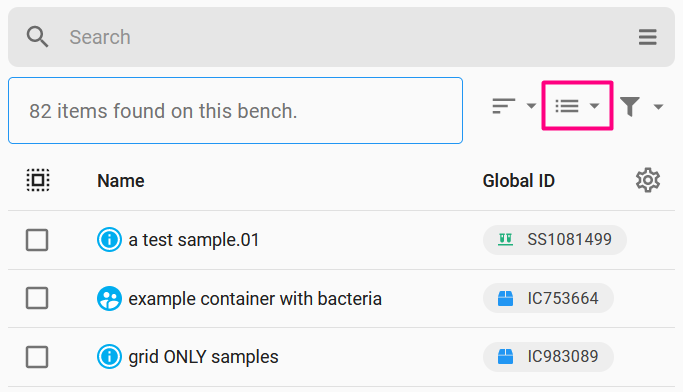The height and width of the screenshot is (392, 683).
Task: Toggle the select-all dotted square icon
Action: (x=38, y=180)
